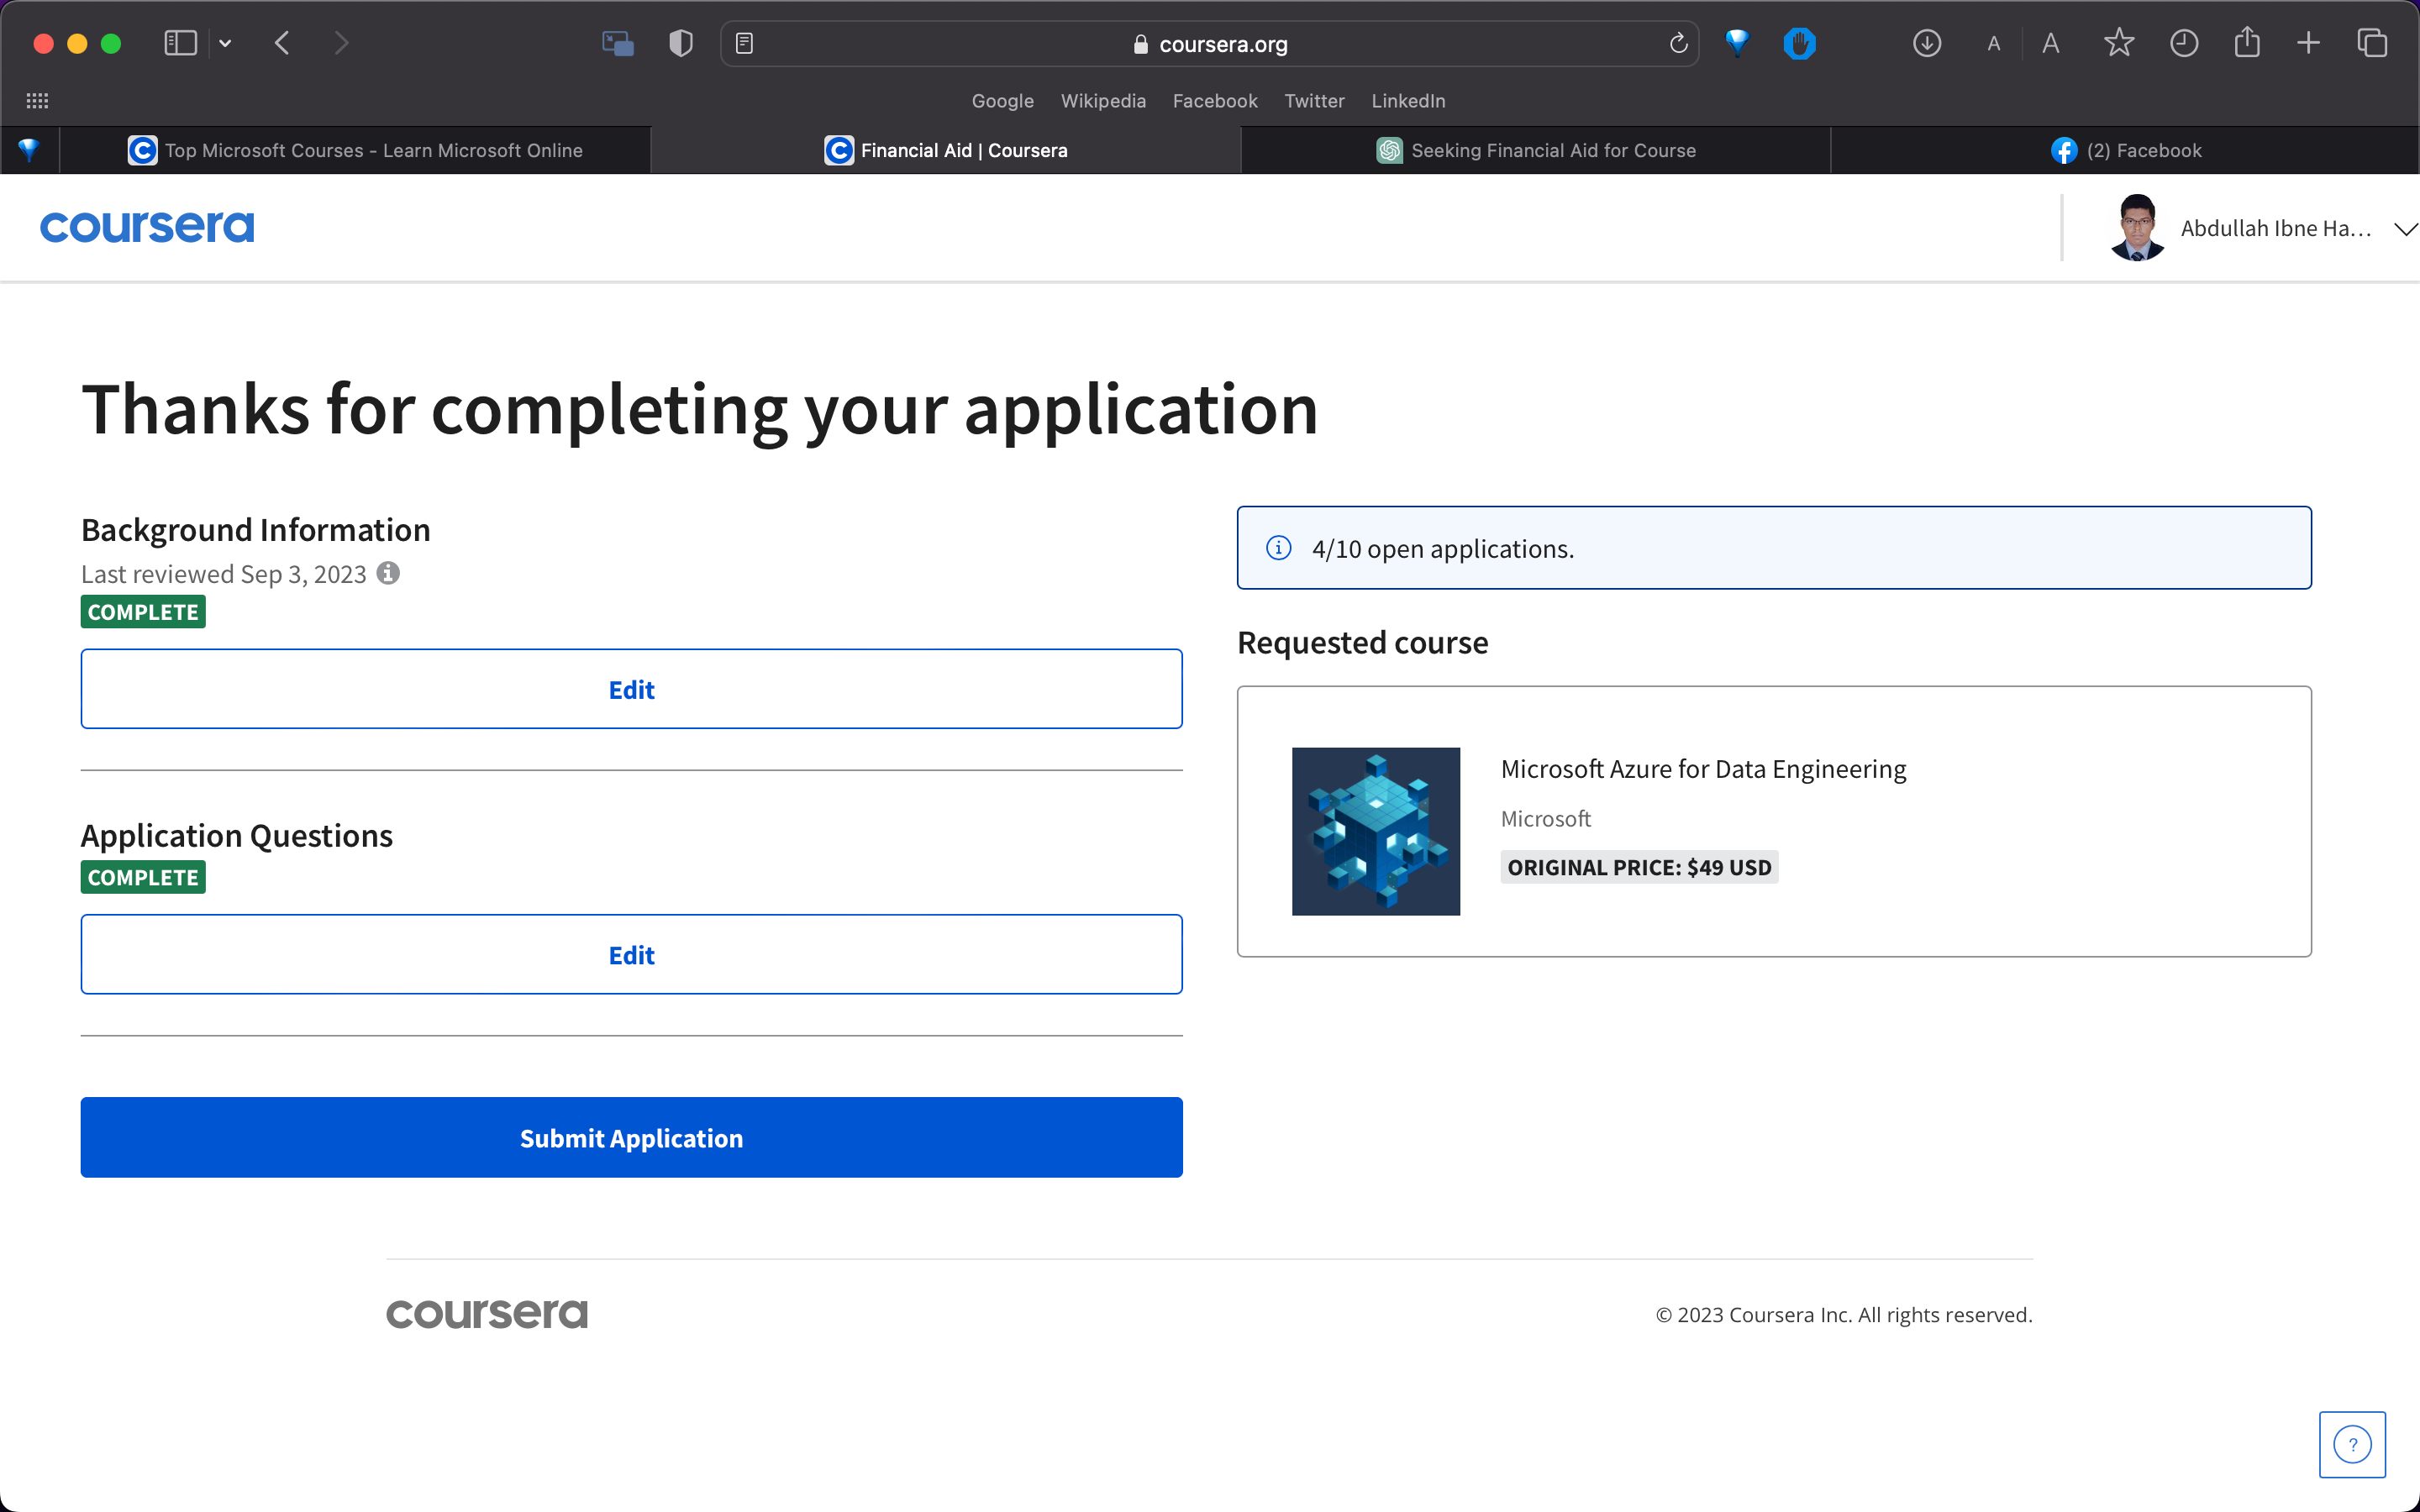
Task: Open the blue hand blocker extension
Action: click(x=1799, y=43)
